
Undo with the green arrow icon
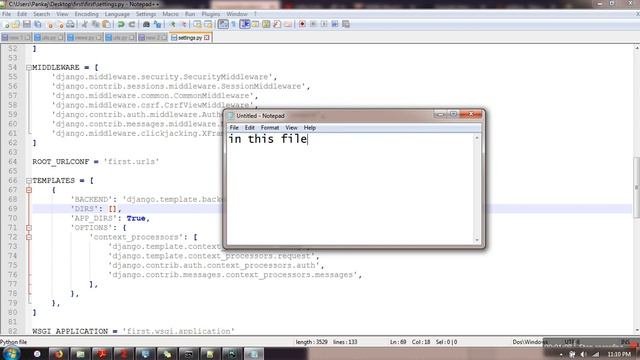tap(121, 24)
